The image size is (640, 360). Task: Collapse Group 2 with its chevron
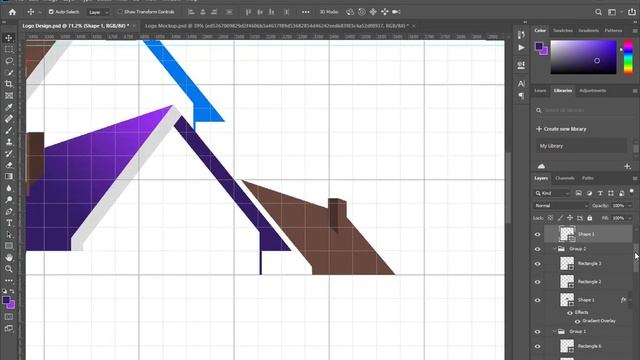554,249
